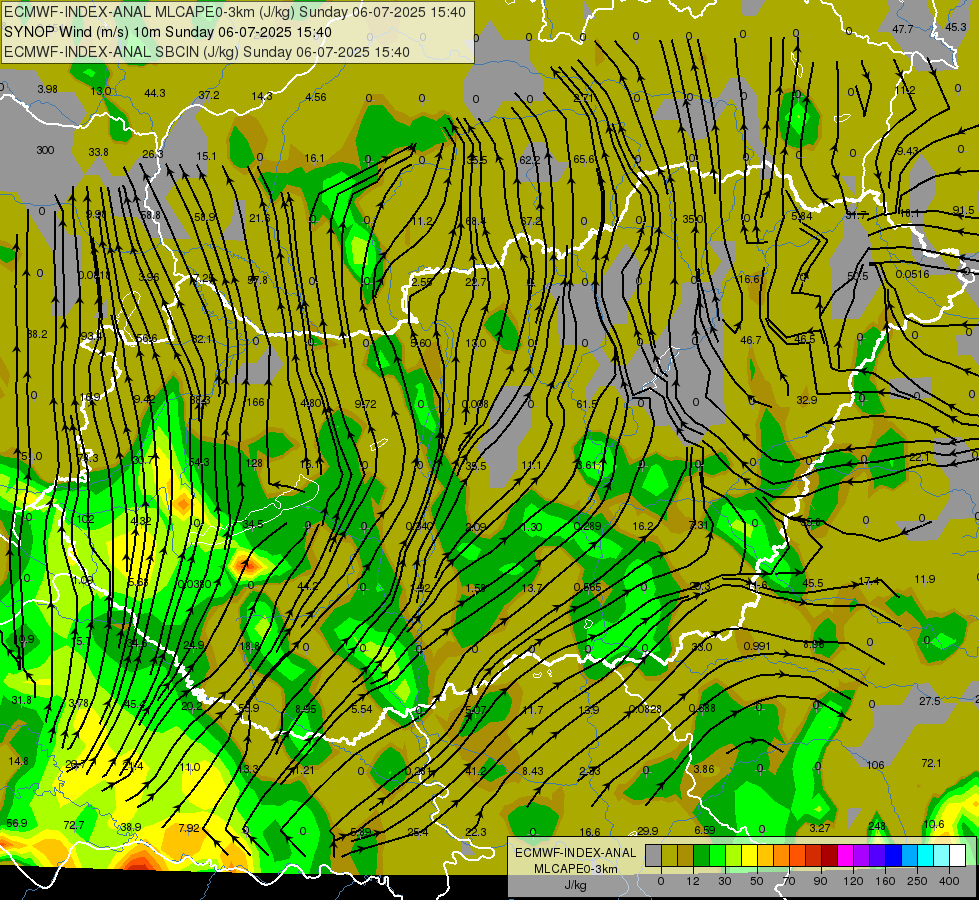The width and height of the screenshot is (979, 900).
Task: Pick the pure blue legend swatch
Action: tap(893, 855)
